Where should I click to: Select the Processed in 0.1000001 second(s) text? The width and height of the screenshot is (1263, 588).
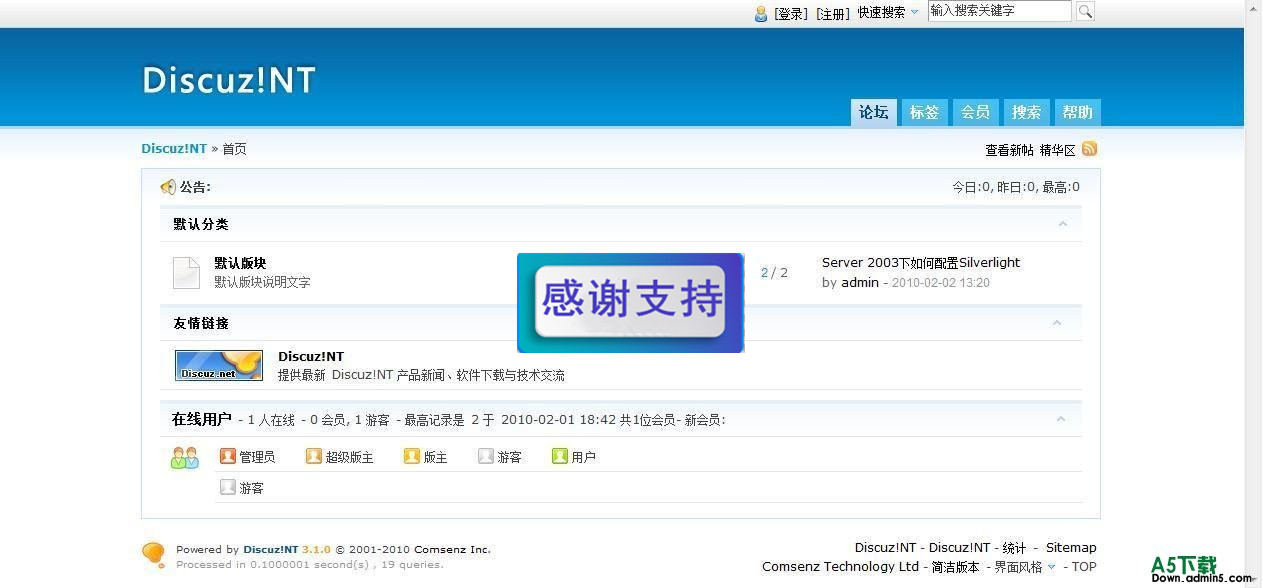click(x=272, y=565)
